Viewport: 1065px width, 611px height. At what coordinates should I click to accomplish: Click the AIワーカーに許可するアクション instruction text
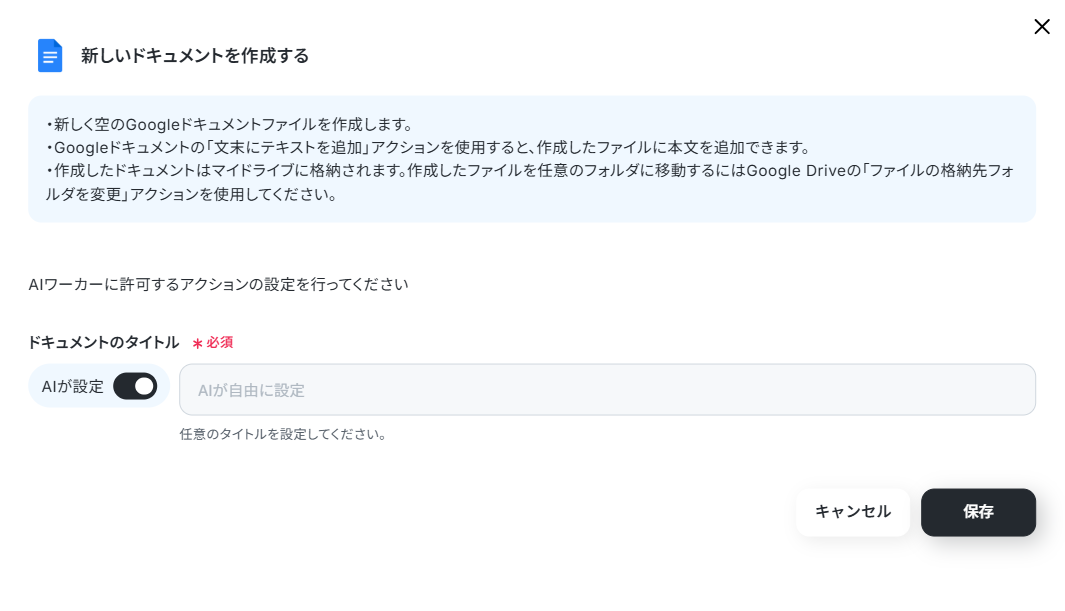pos(219,284)
